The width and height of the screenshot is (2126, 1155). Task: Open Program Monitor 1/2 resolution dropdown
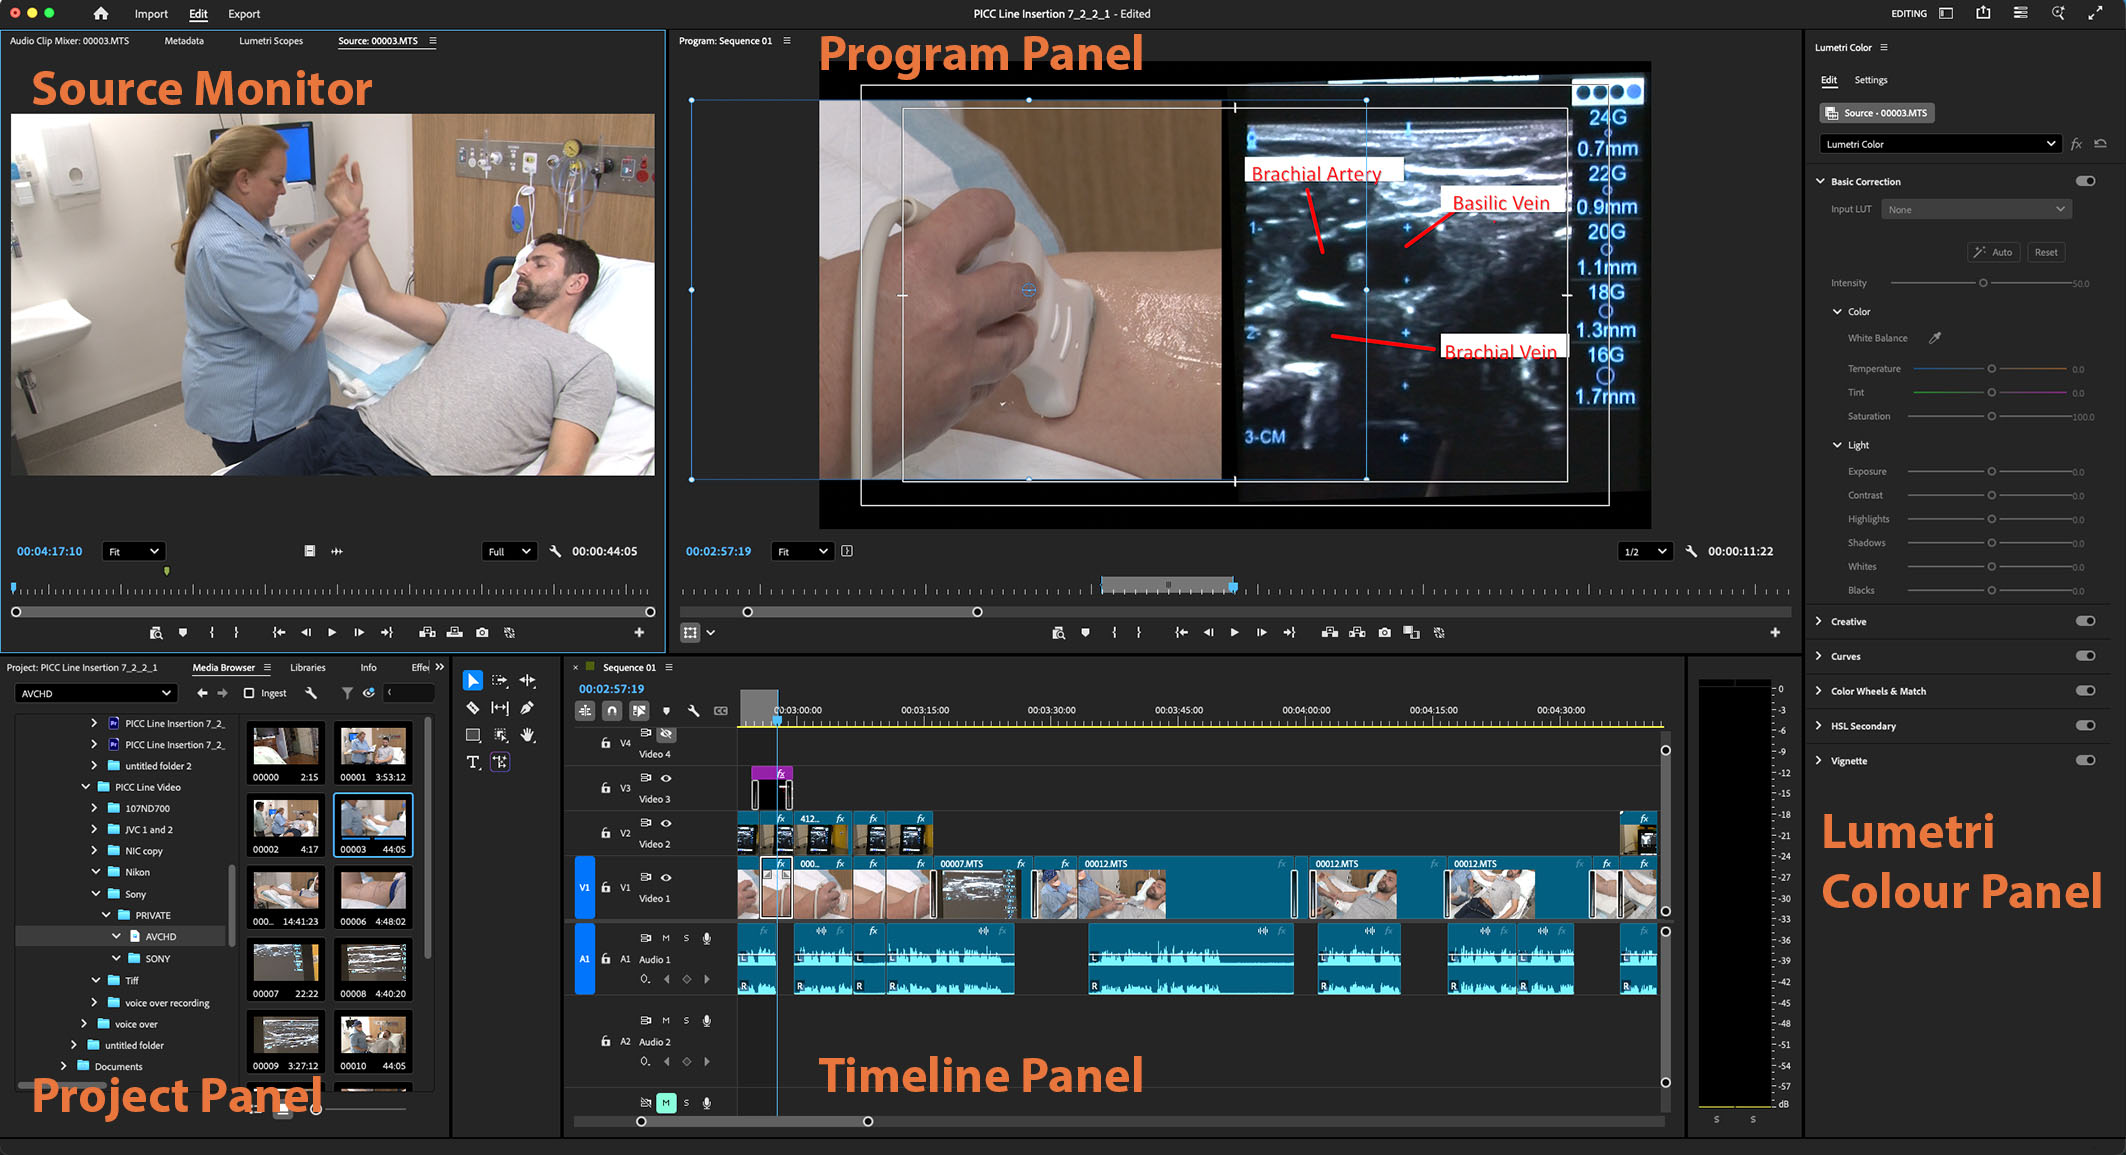(x=1645, y=551)
